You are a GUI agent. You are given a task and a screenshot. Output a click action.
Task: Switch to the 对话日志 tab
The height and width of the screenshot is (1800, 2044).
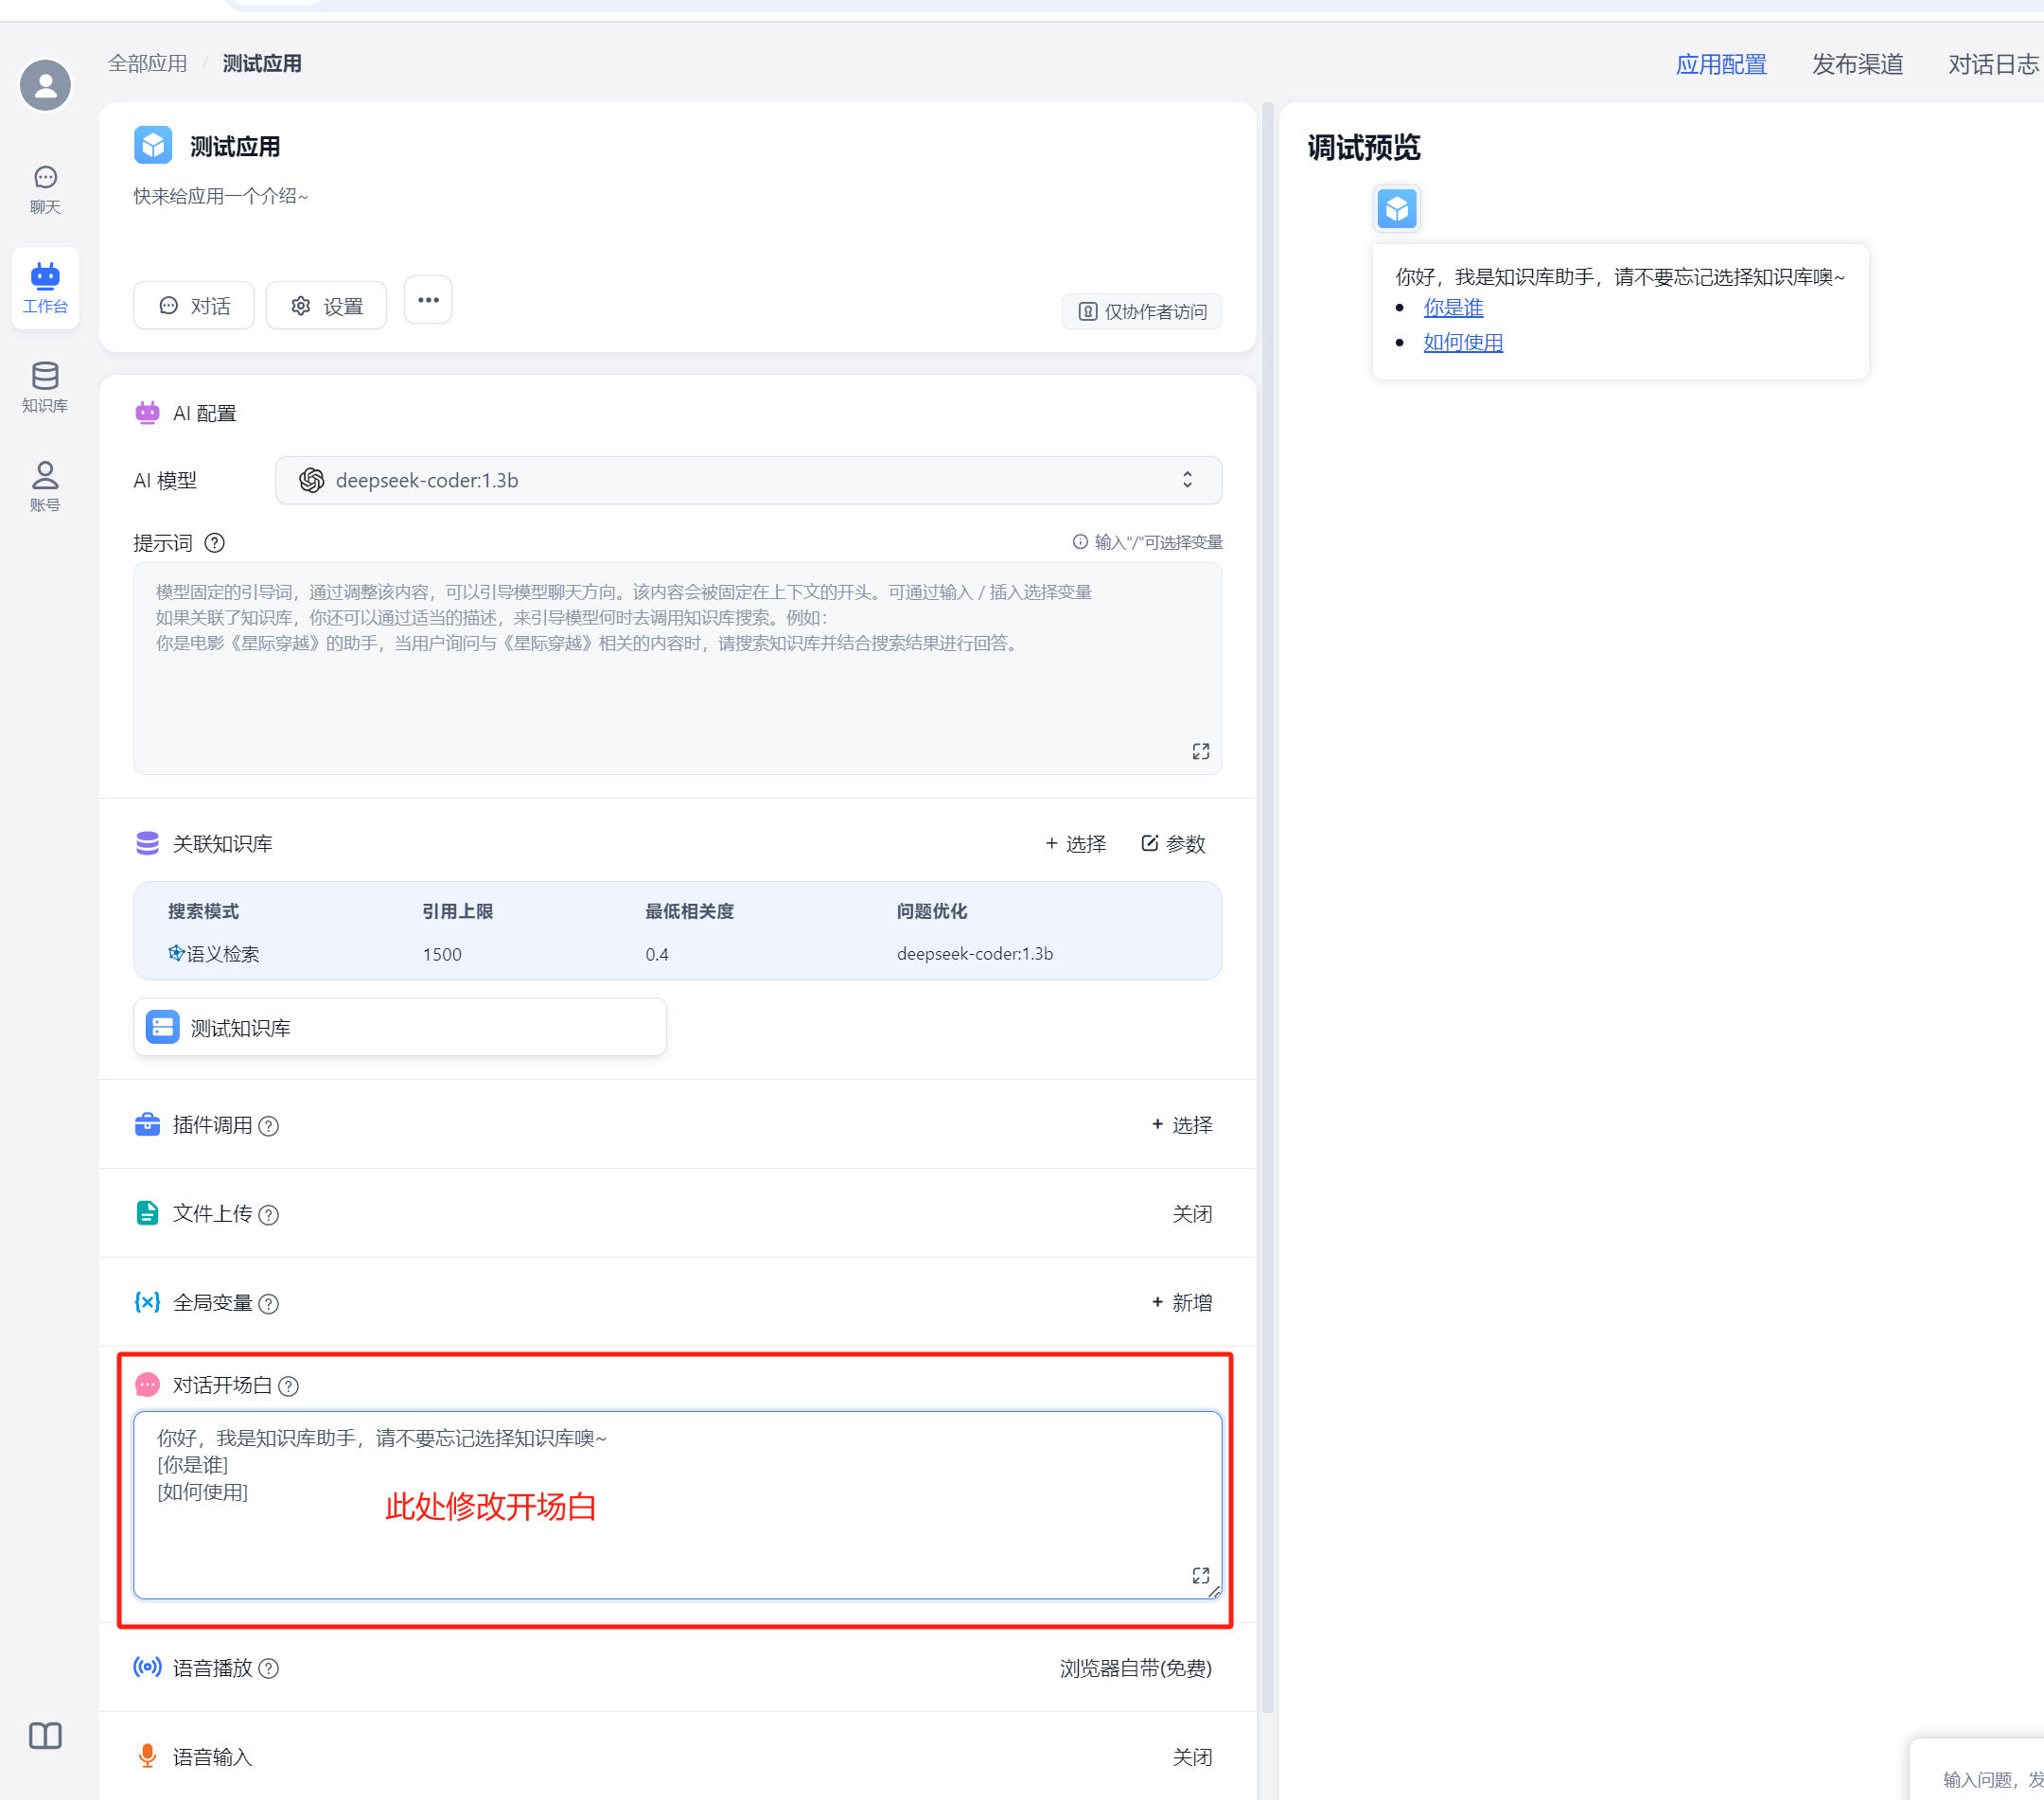1992,65
